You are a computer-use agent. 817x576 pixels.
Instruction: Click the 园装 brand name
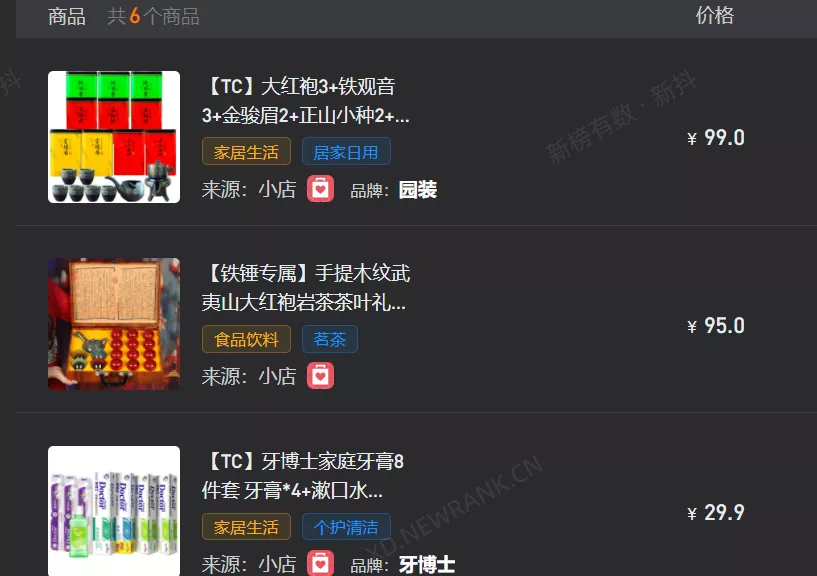pyautogui.click(x=417, y=190)
